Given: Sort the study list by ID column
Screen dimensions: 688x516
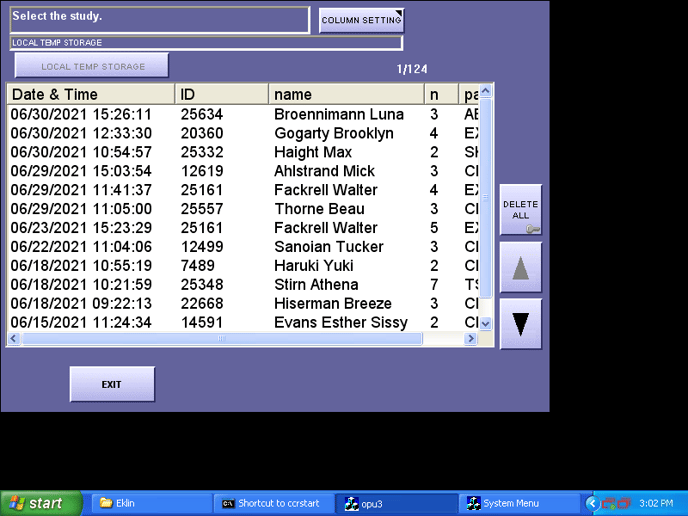Looking at the screenshot, I should click(x=221, y=94).
